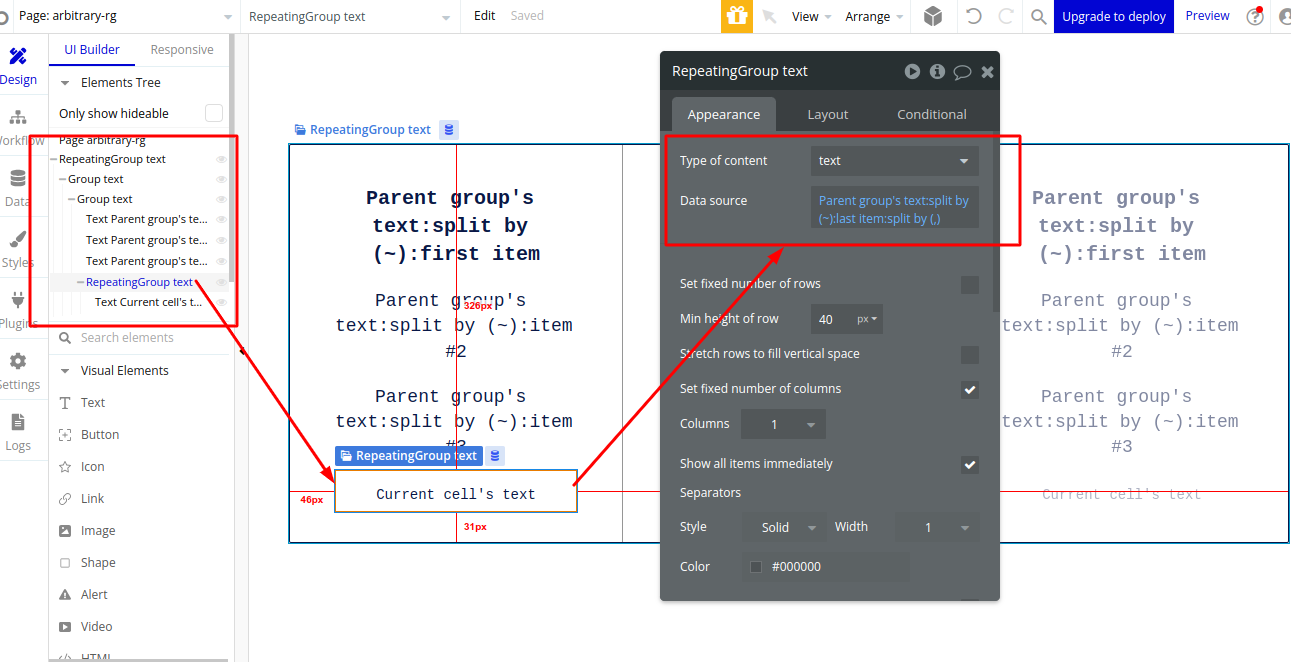
Task: Pick the Shape visual element
Action: [x=98, y=562]
